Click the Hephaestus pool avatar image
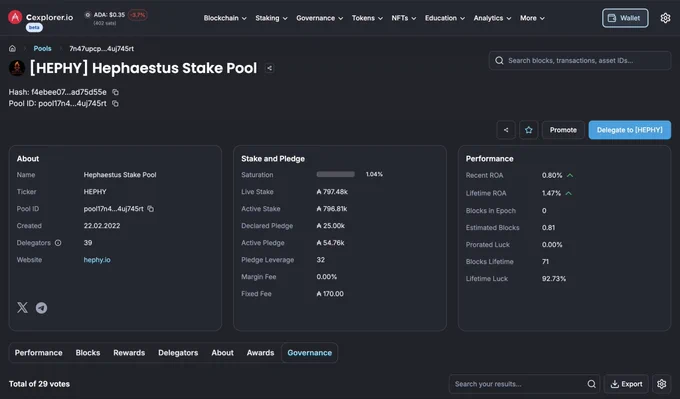This screenshot has height=399, width=680. pos(17,68)
